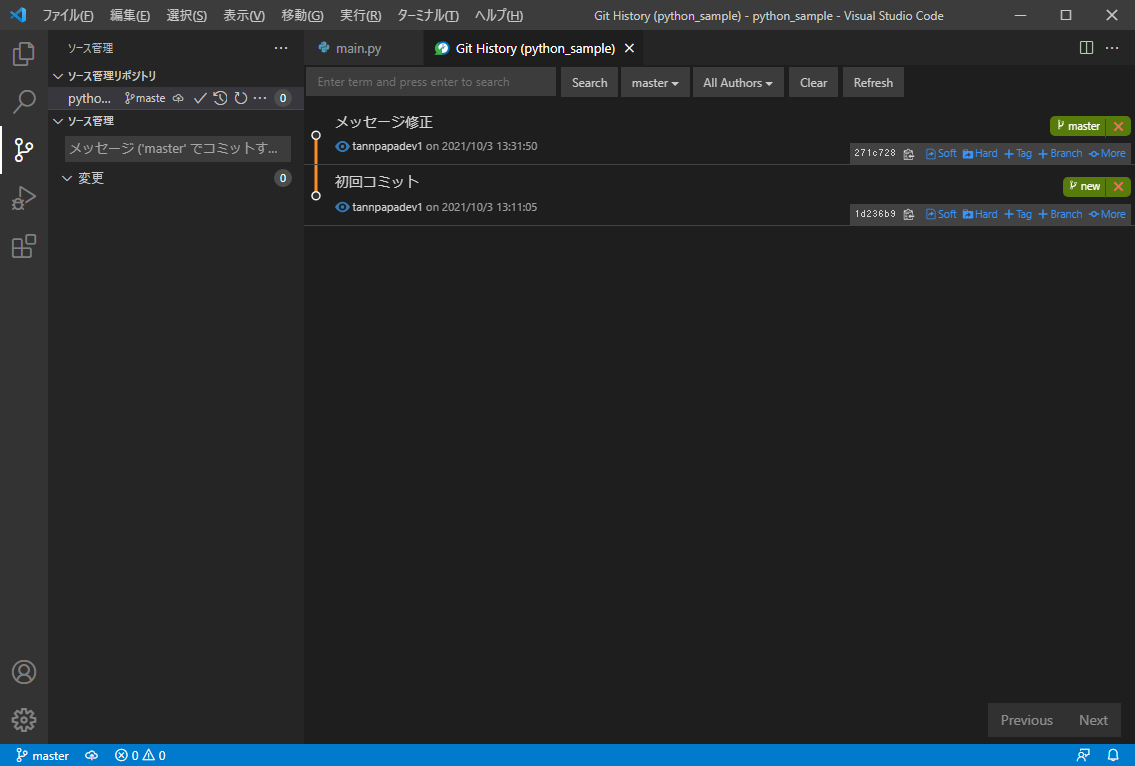Click the commit checkmark icon for python_sample
Screen dimensions: 1135x766
(x=200, y=98)
